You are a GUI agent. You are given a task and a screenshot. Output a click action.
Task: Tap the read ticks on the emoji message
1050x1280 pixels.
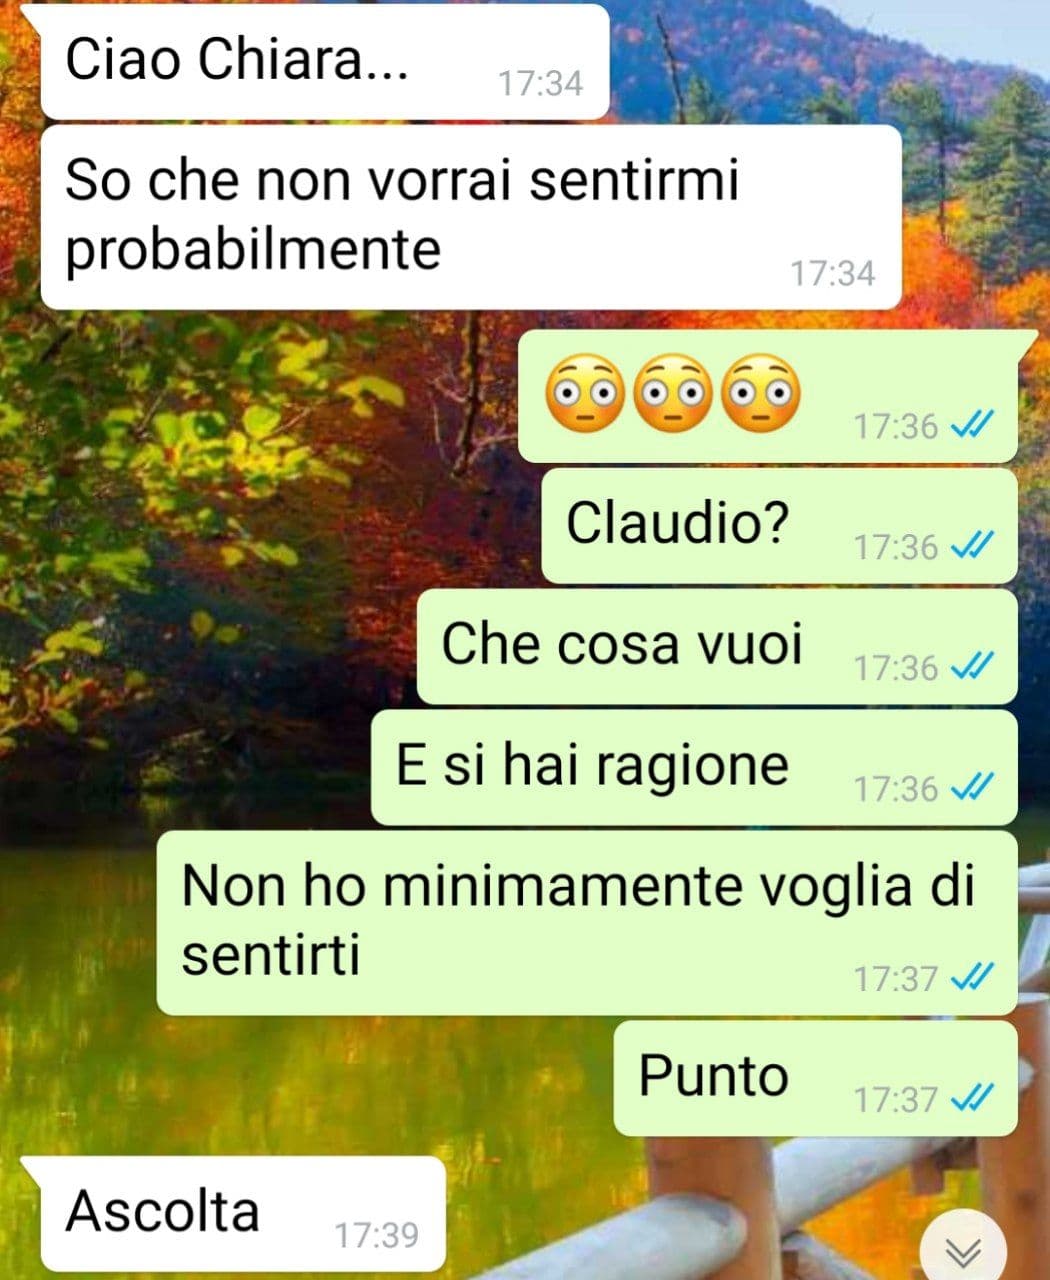click(x=971, y=426)
